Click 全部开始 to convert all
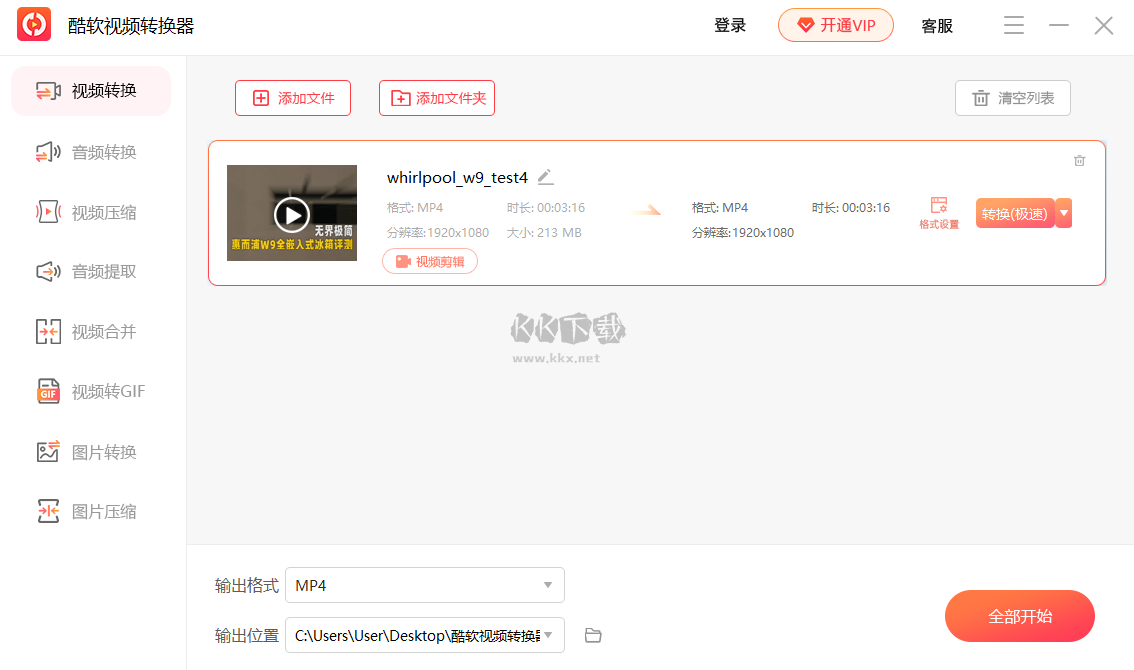Image resolution: width=1134 pixels, height=670 pixels. [1020, 616]
